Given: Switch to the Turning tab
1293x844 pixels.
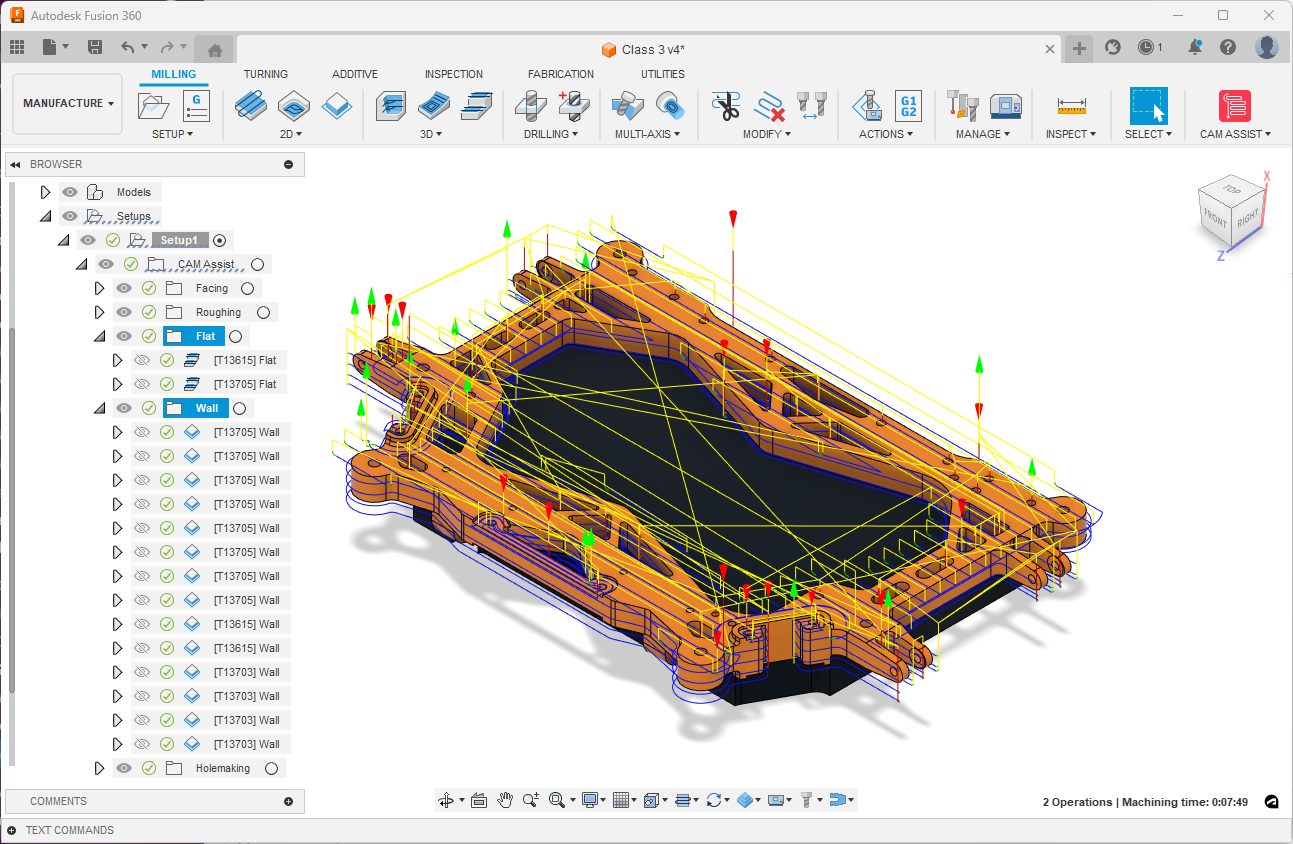Looking at the screenshot, I should (265, 73).
